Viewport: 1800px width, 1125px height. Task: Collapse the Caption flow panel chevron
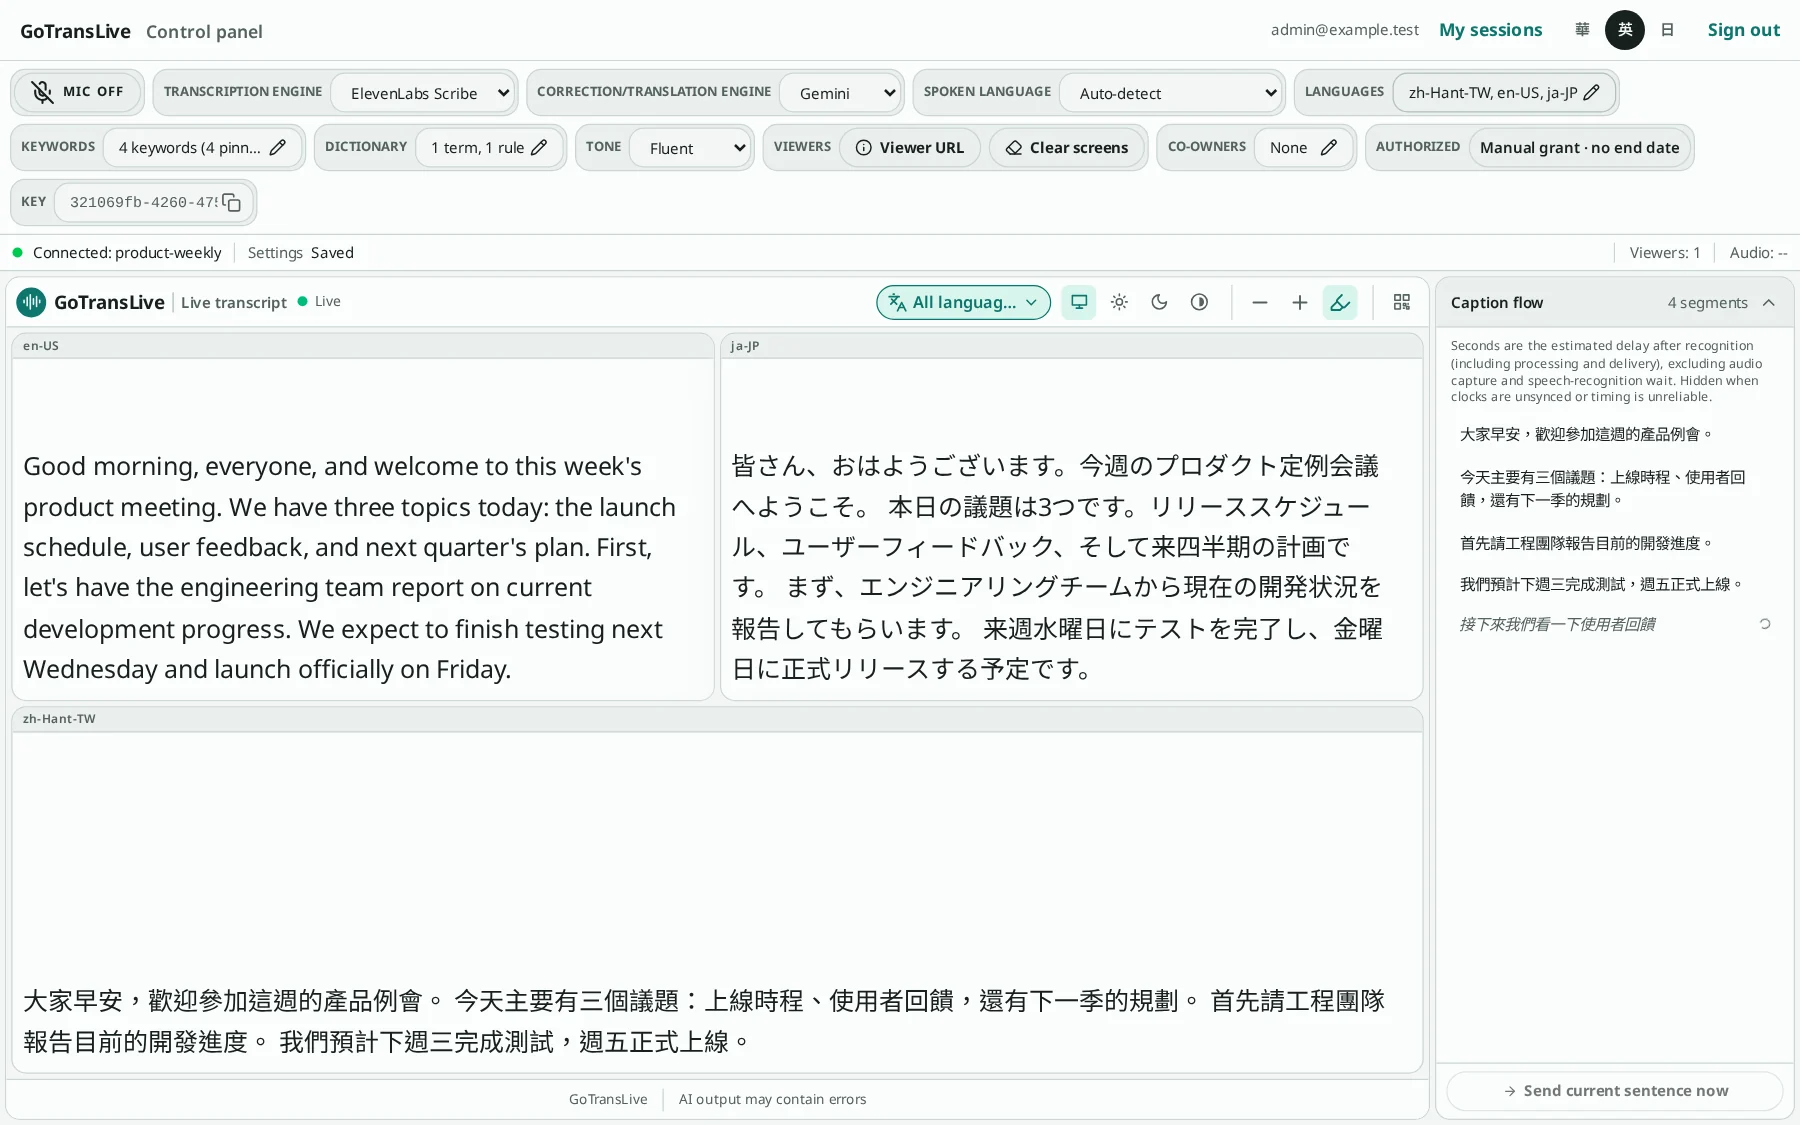pyautogui.click(x=1768, y=303)
